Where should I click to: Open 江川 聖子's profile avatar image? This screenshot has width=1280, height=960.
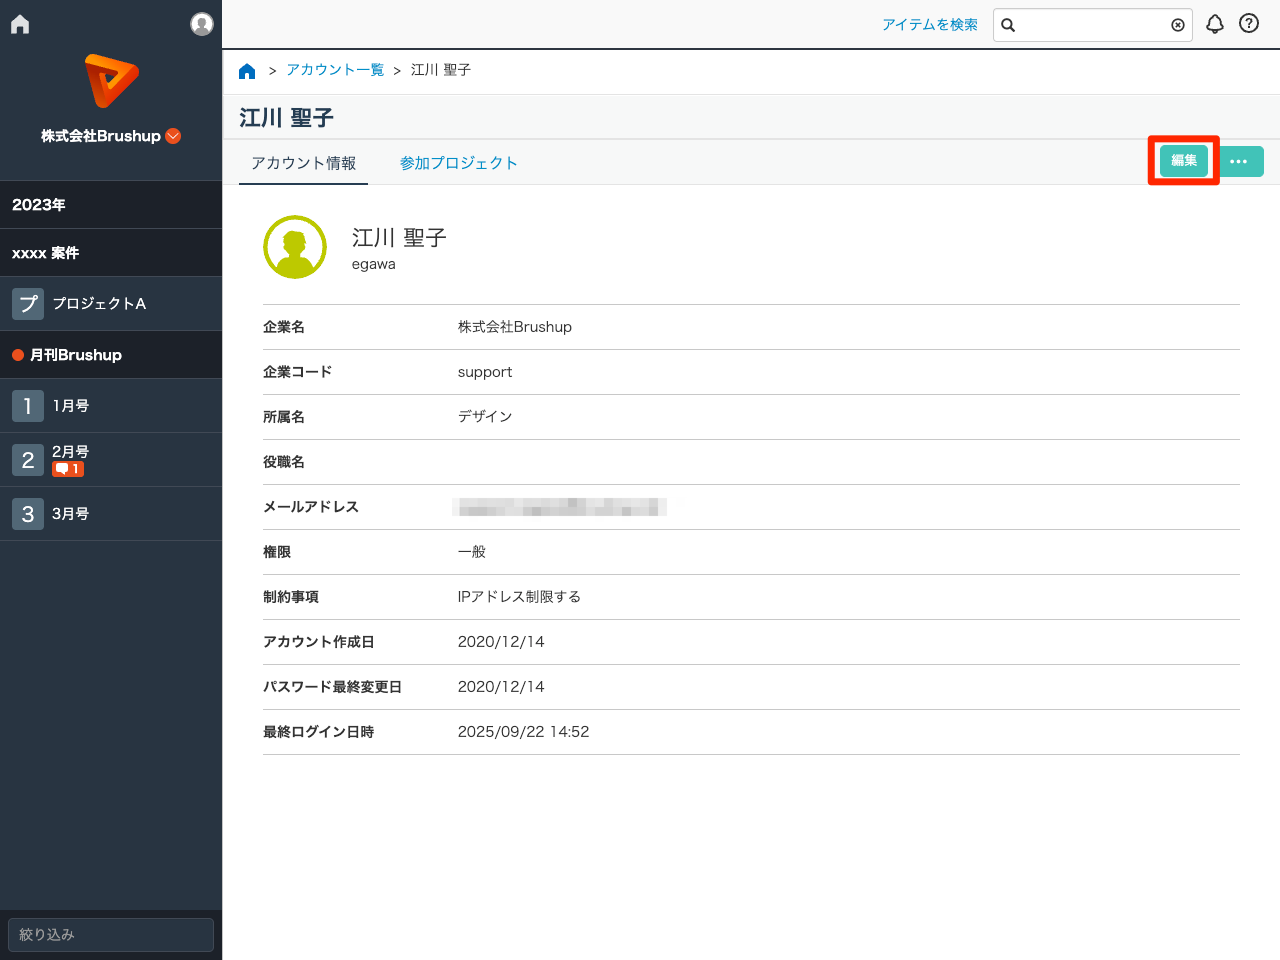point(295,246)
